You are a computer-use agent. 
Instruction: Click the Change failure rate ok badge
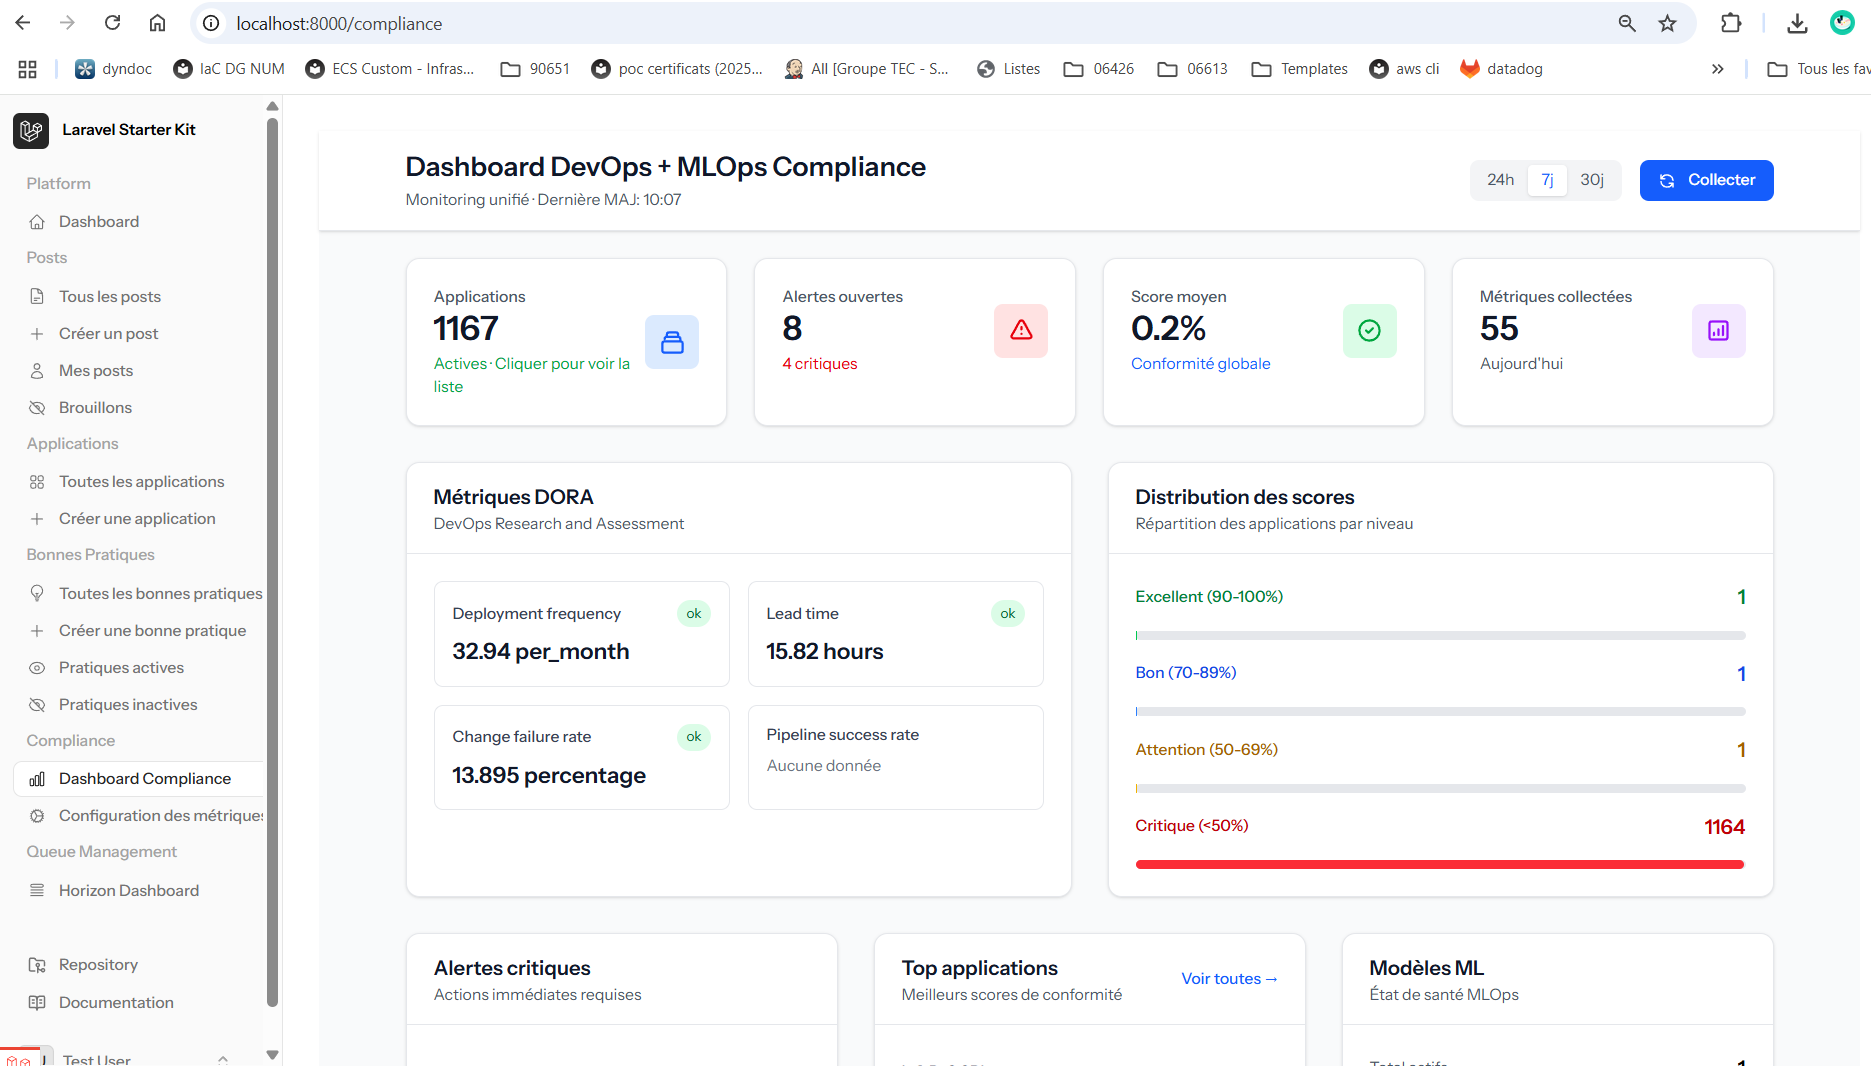pos(694,737)
